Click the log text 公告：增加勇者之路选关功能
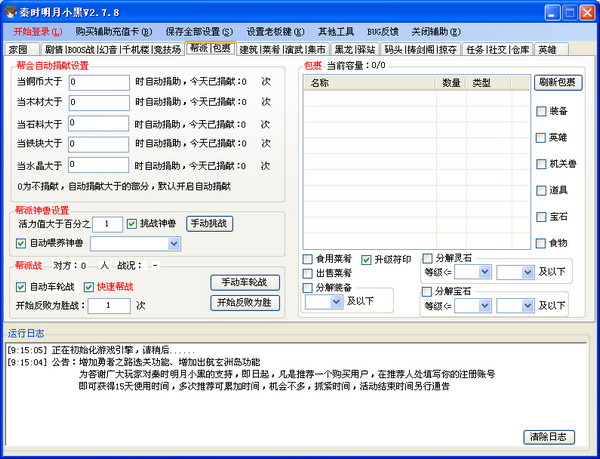 tap(156, 362)
